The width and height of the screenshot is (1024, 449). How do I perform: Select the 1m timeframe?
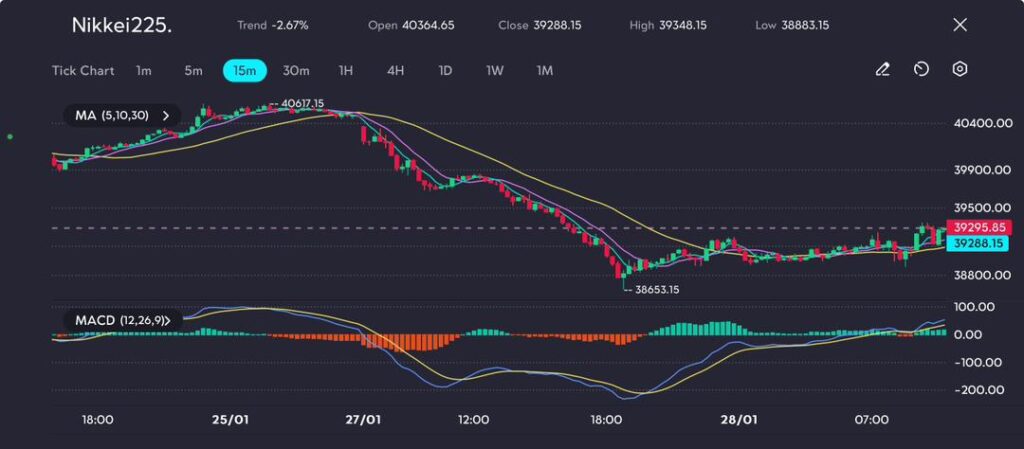144,70
